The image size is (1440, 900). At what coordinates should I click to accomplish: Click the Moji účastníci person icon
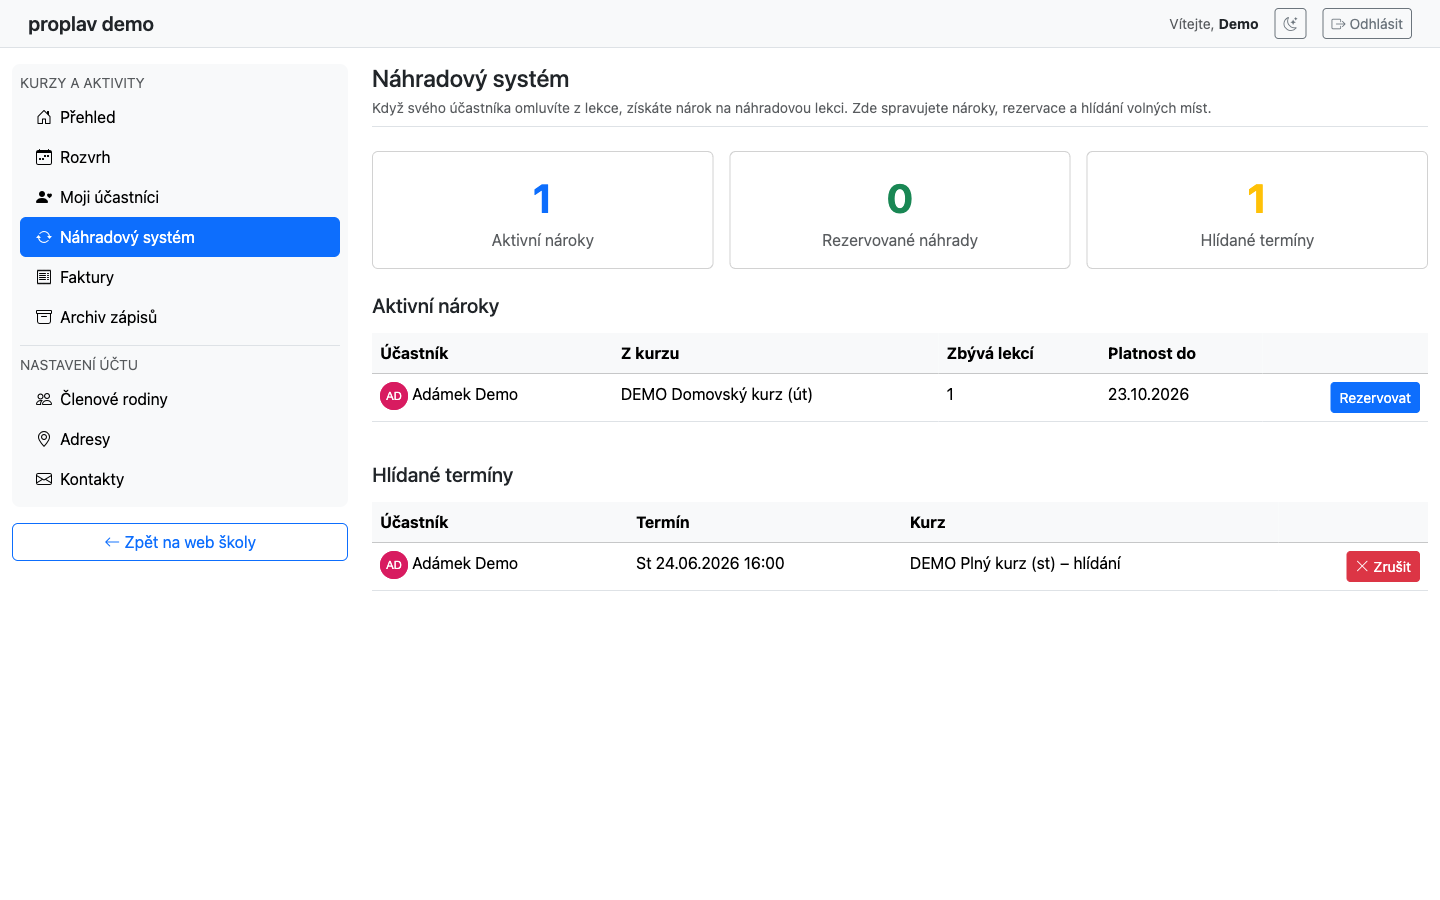coord(44,197)
